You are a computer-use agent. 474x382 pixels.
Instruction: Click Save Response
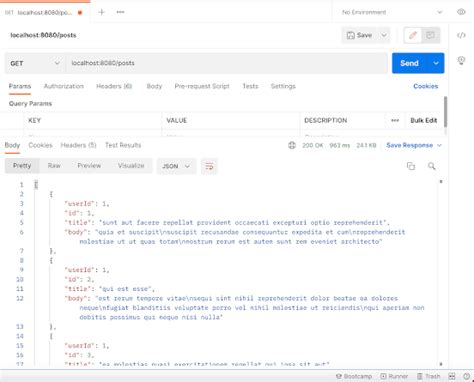[409, 145]
